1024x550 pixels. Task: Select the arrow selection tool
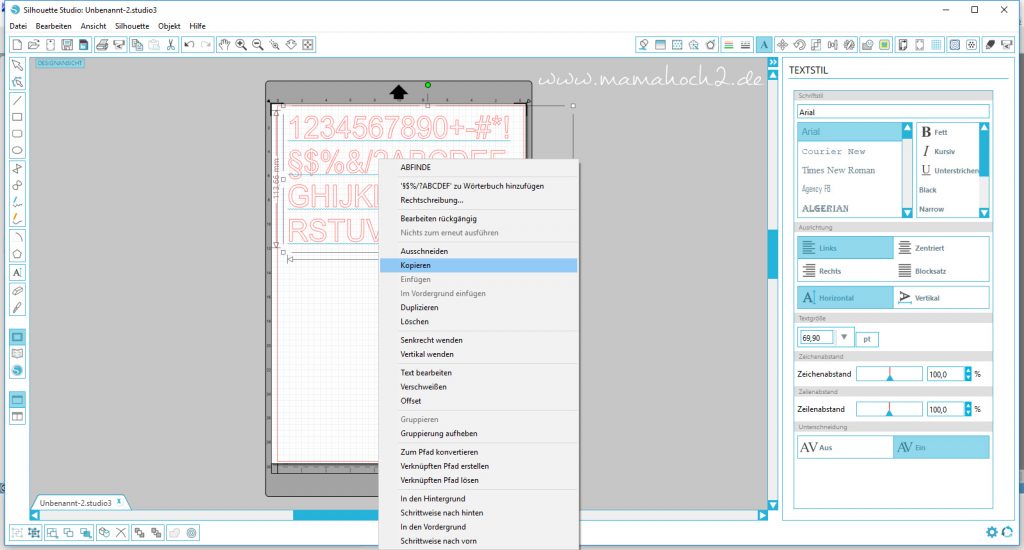tap(18, 65)
